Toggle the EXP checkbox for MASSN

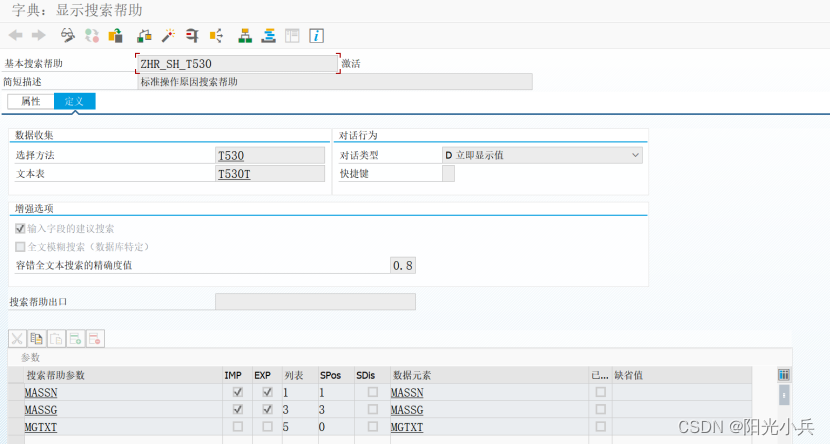pos(267,392)
